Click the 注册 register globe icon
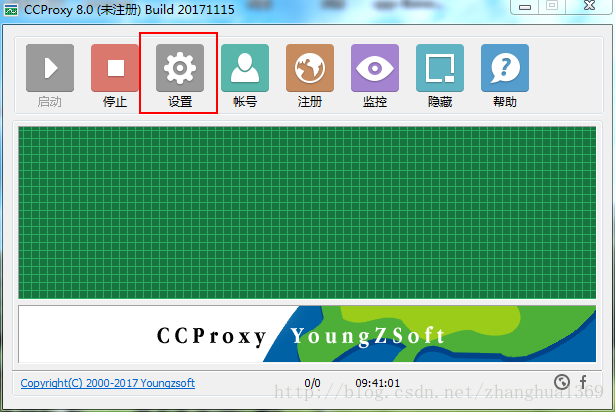Image resolution: width=615 pixels, height=412 pixels. pyautogui.click(x=310, y=68)
